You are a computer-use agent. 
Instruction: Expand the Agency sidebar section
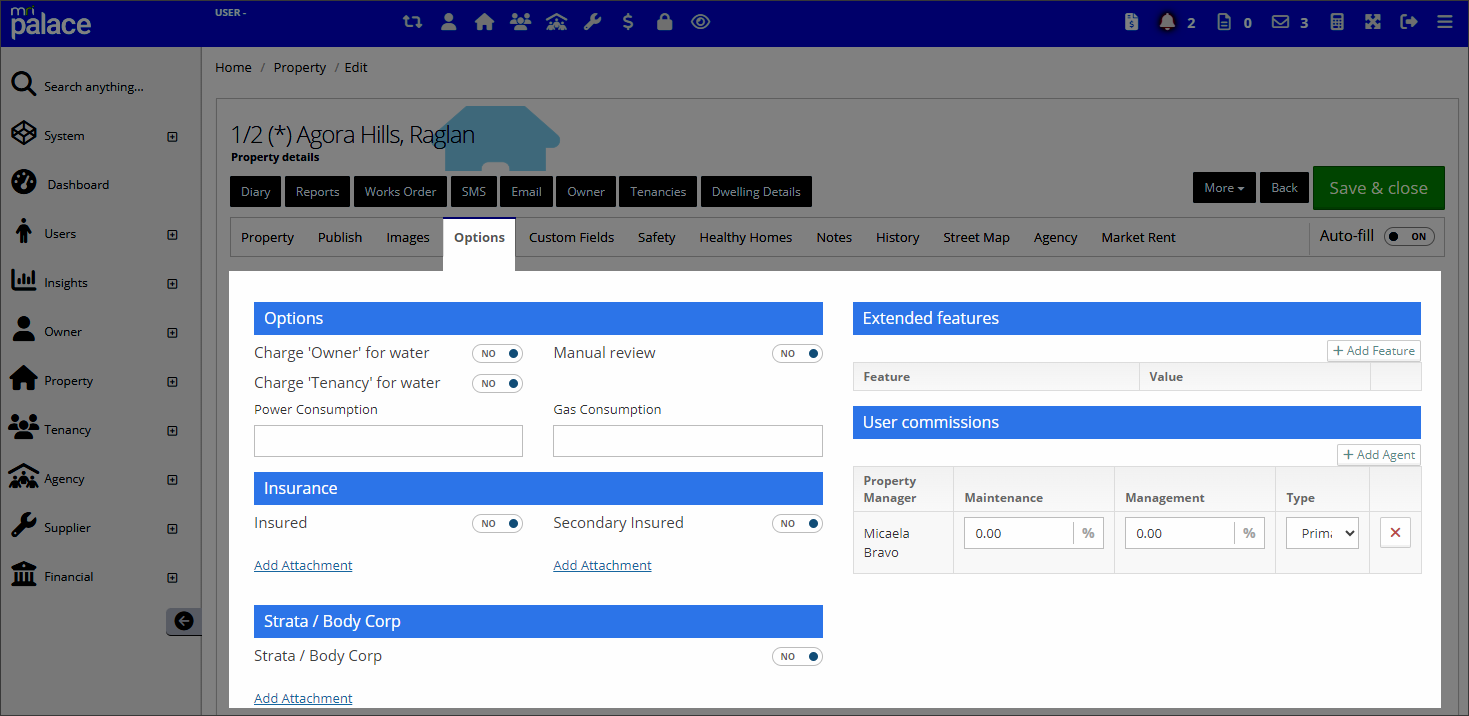pos(172,479)
